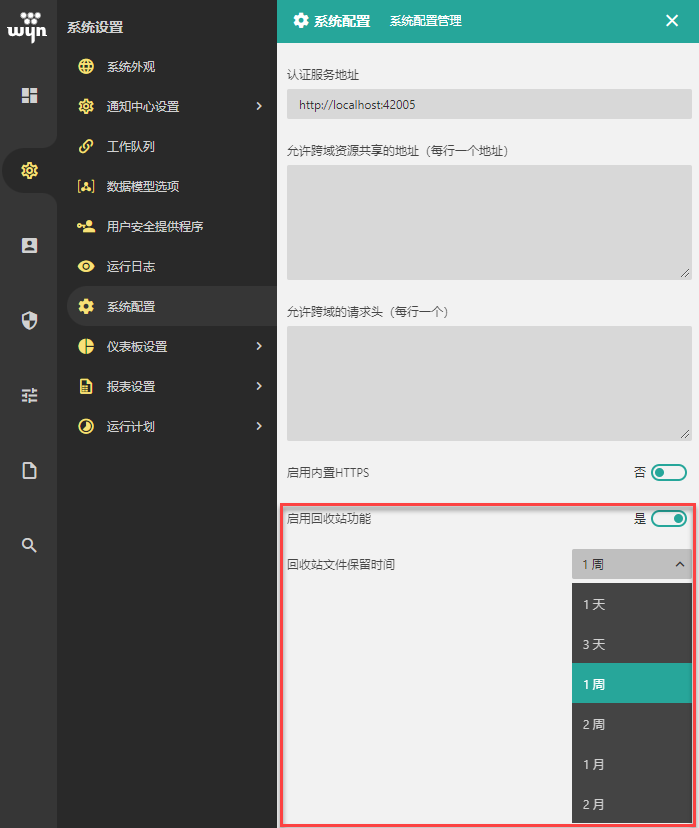The height and width of the screenshot is (828, 699).
Task: Click the eye icon beside 运行日志
Action: click(x=86, y=267)
